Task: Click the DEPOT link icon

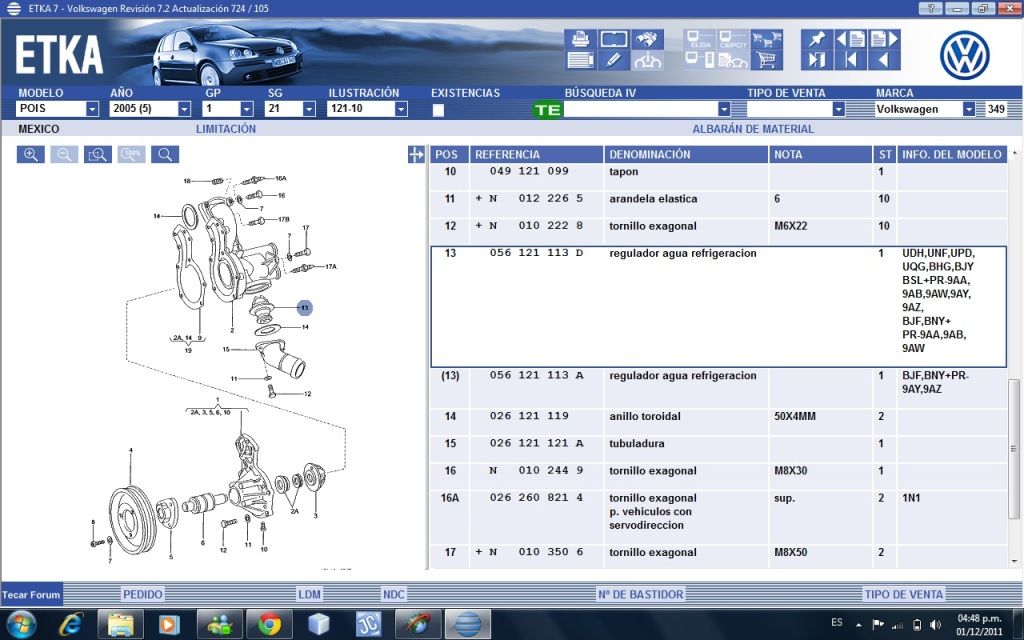Action: pyautogui.click(x=733, y=39)
